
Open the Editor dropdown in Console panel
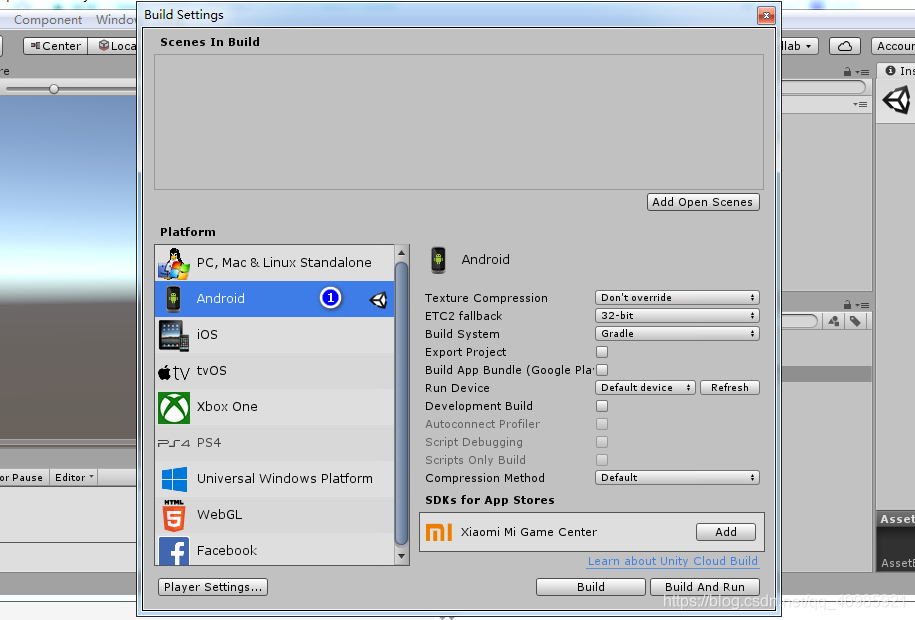tap(74, 478)
